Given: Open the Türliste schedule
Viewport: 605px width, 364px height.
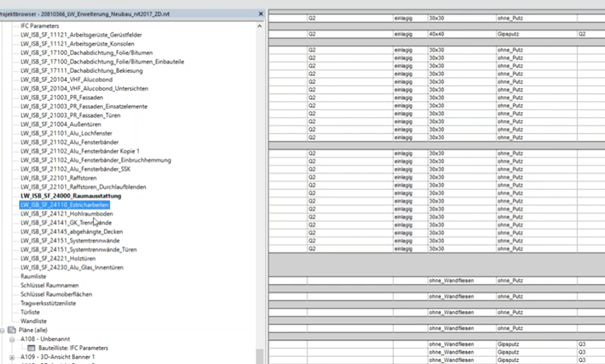Looking at the screenshot, I should coord(30,312).
